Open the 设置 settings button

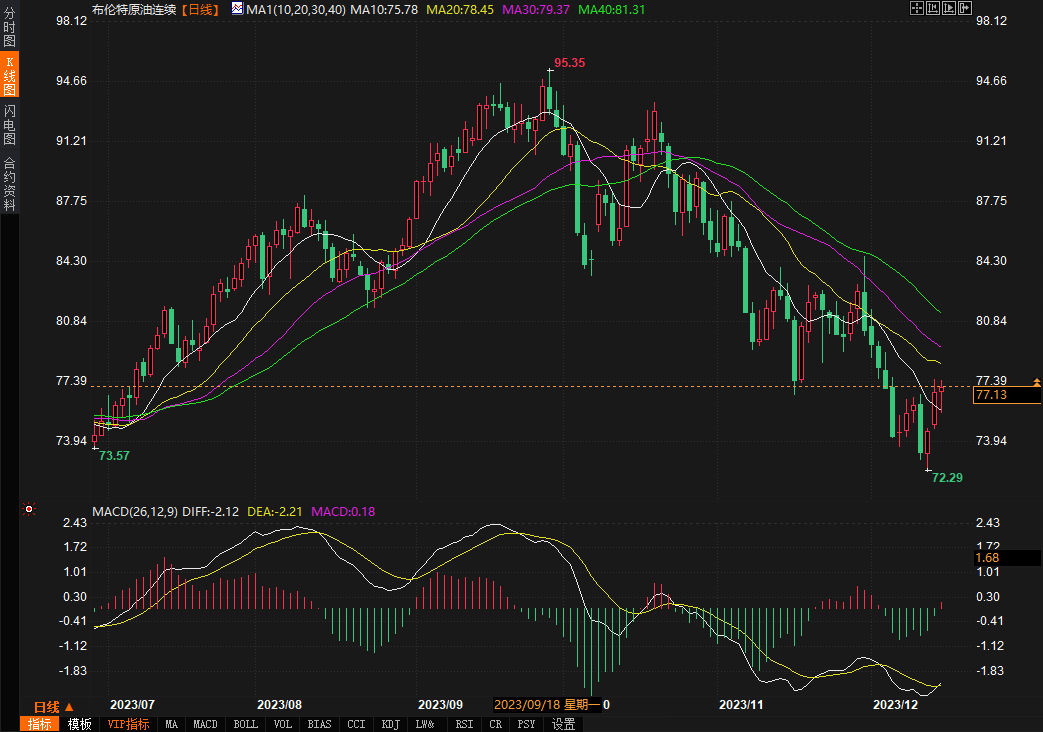pyautogui.click(x=564, y=724)
